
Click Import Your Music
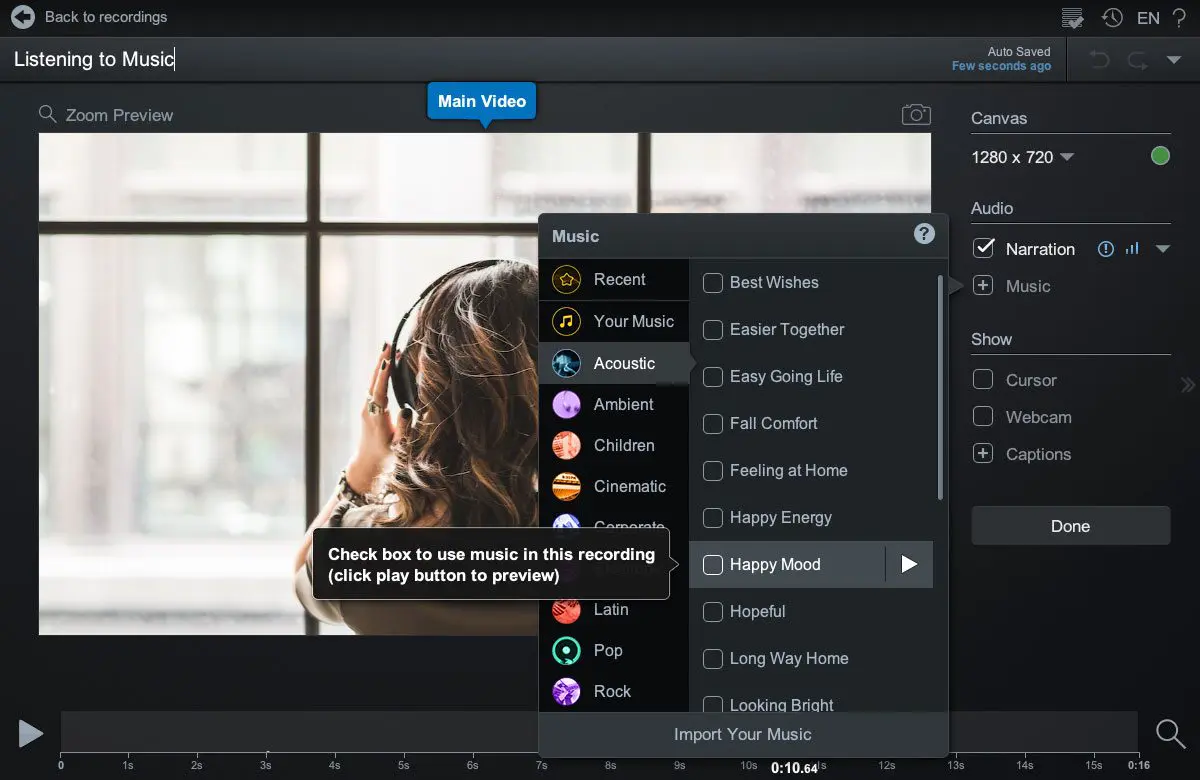tap(743, 734)
